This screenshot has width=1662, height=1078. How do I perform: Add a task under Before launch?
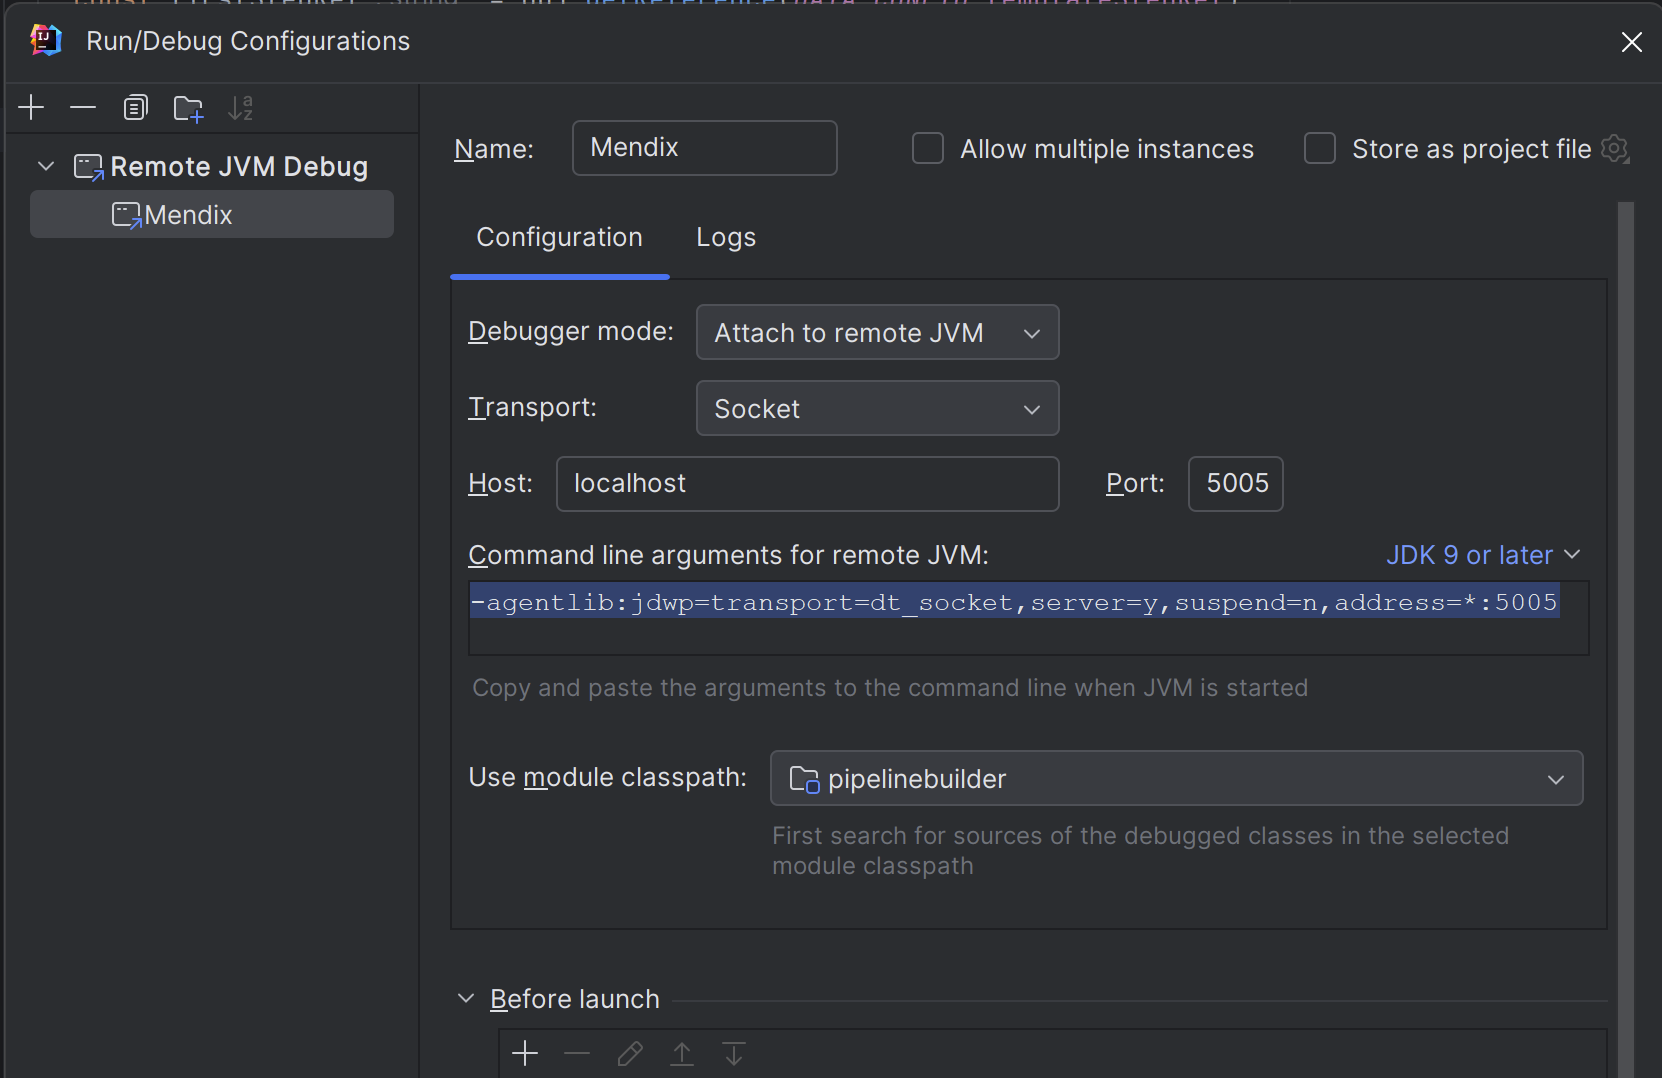click(x=524, y=1053)
